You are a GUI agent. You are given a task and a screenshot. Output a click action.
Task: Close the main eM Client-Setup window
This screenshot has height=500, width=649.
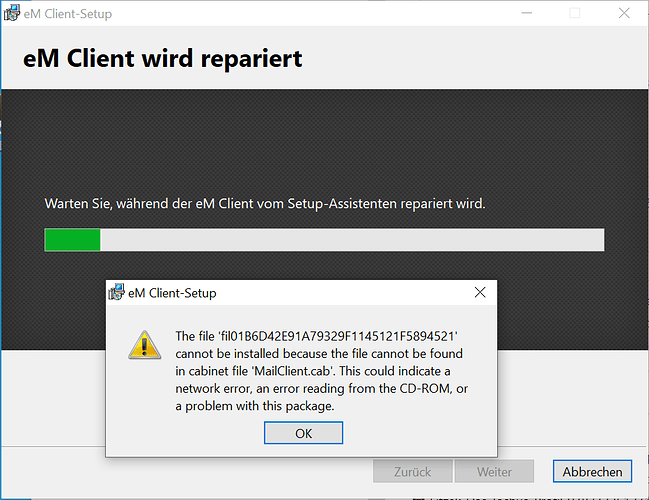point(624,13)
